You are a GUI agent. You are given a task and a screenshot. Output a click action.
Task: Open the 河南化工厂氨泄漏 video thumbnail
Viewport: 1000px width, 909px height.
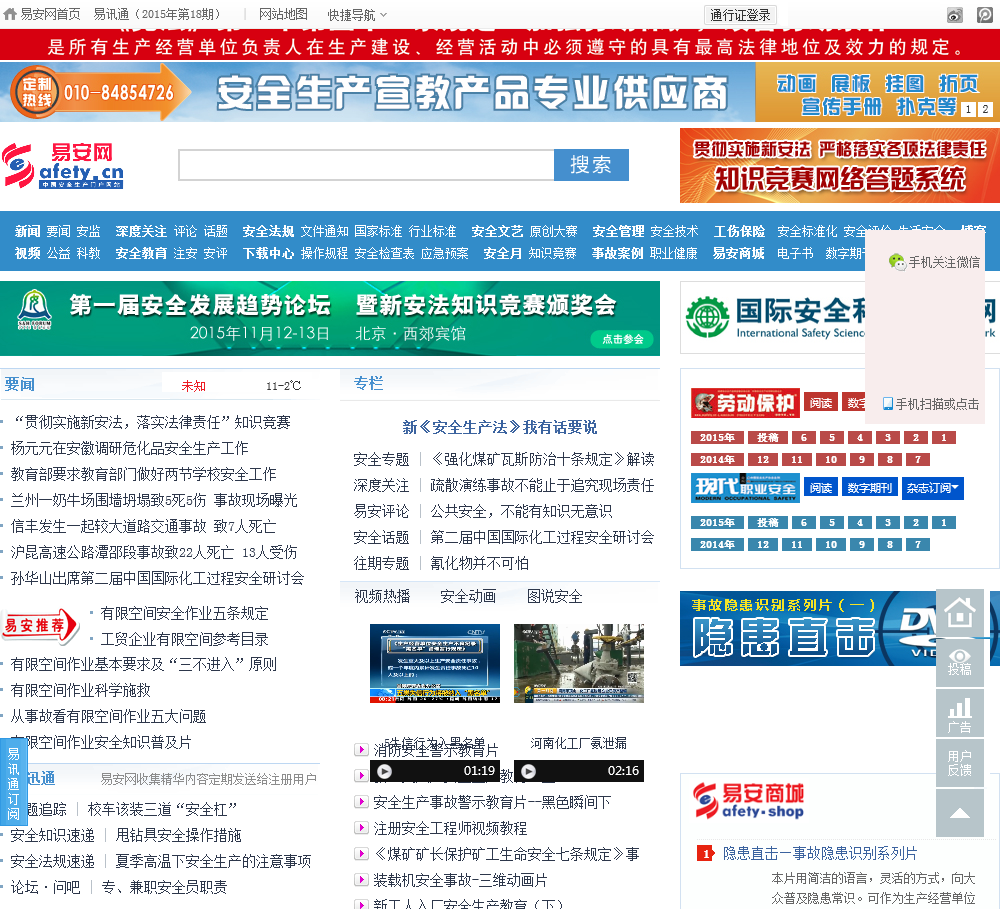578,663
